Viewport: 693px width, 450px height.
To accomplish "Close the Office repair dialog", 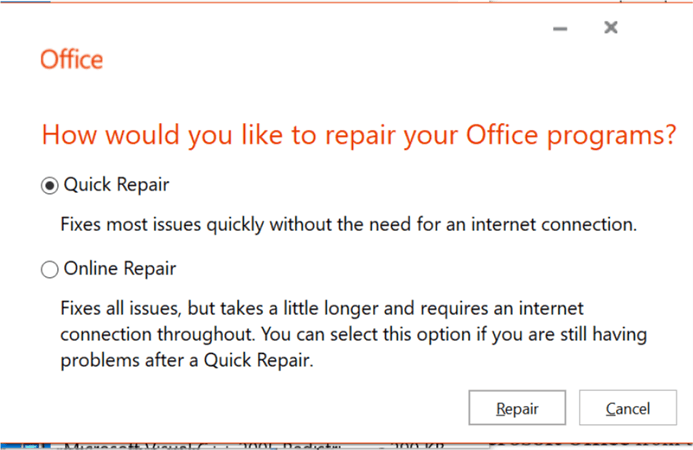I will (x=611, y=27).
